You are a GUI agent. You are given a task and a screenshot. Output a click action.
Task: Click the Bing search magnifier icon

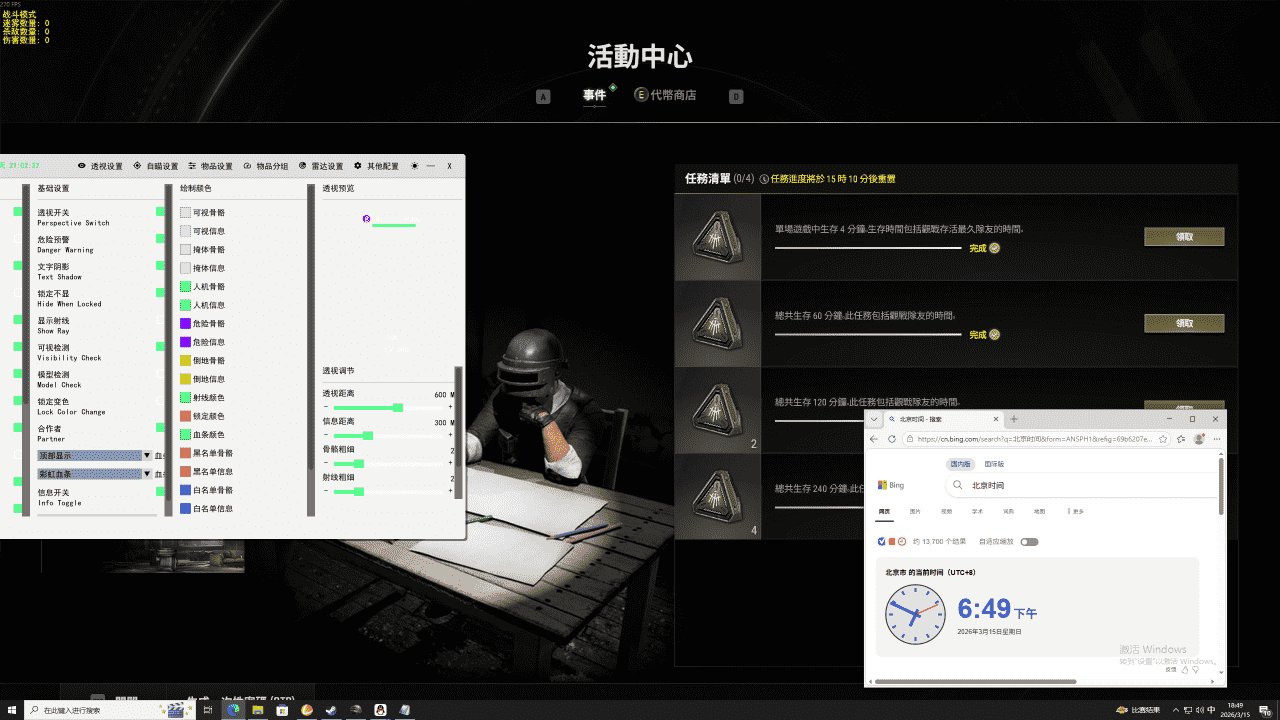click(x=958, y=485)
